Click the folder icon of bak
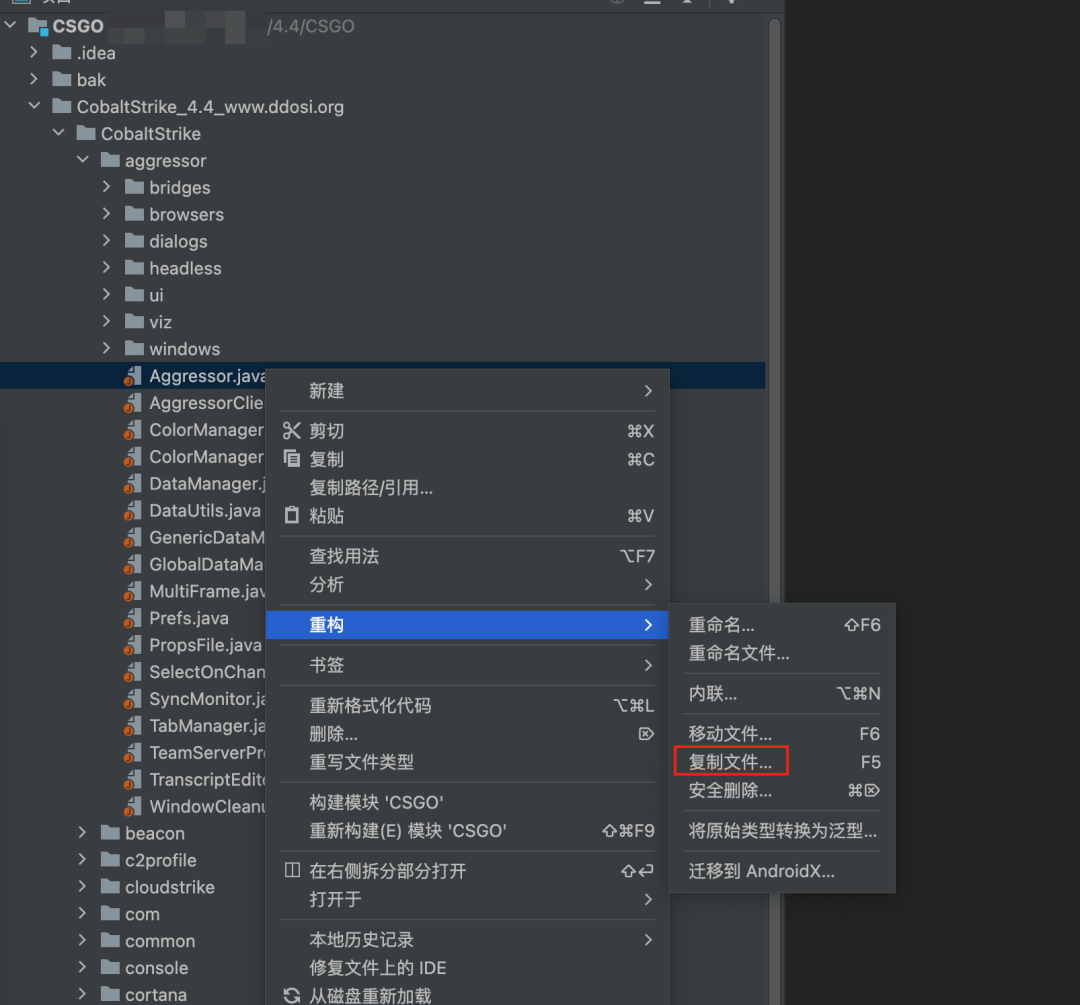Screen dimensions: 1080x1005 (x=62, y=79)
